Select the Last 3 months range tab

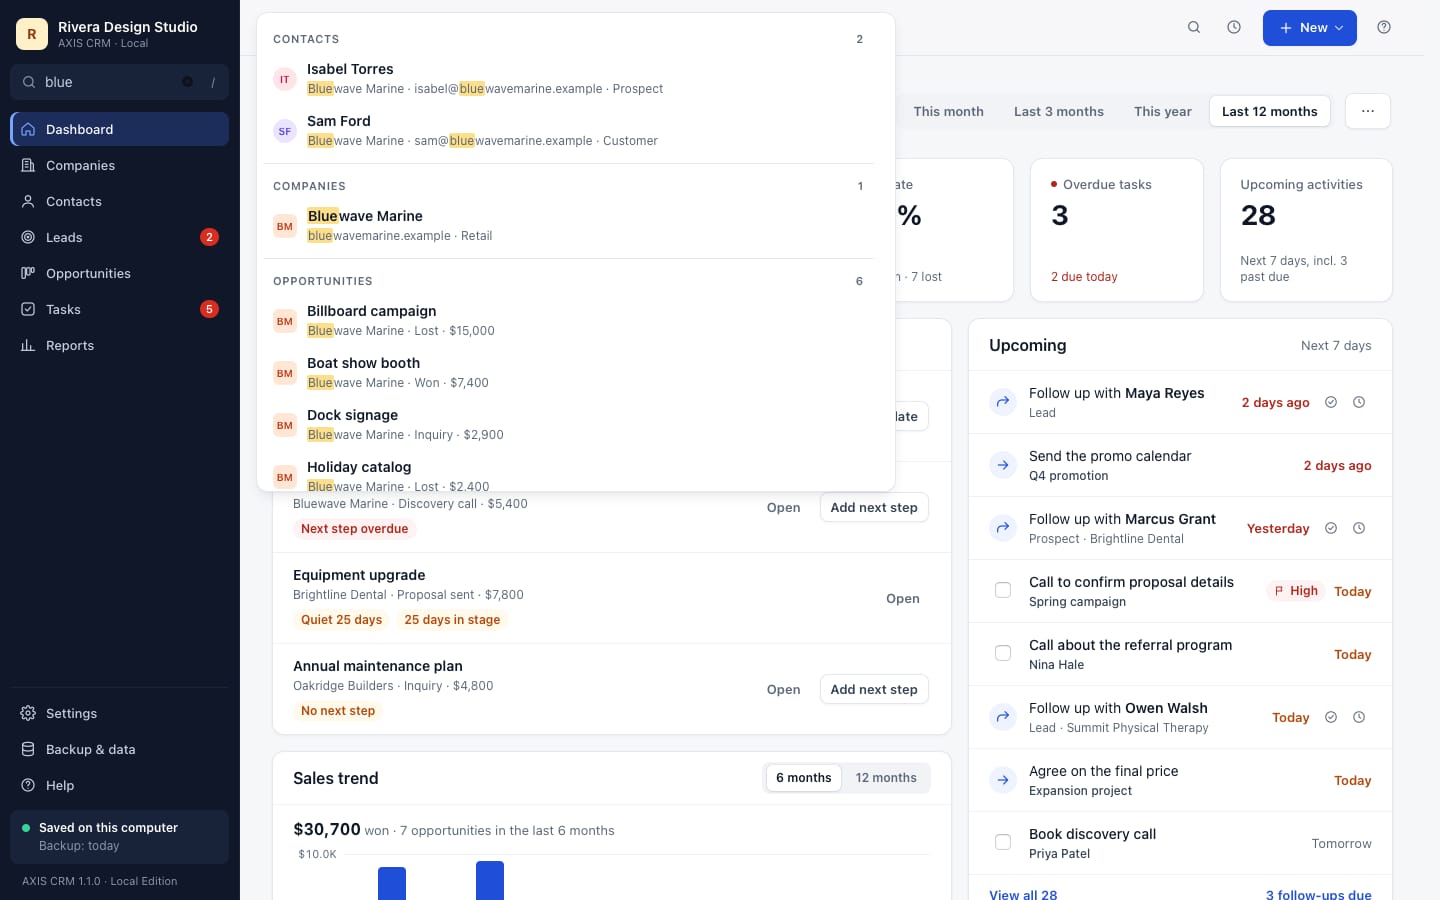click(1059, 111)
